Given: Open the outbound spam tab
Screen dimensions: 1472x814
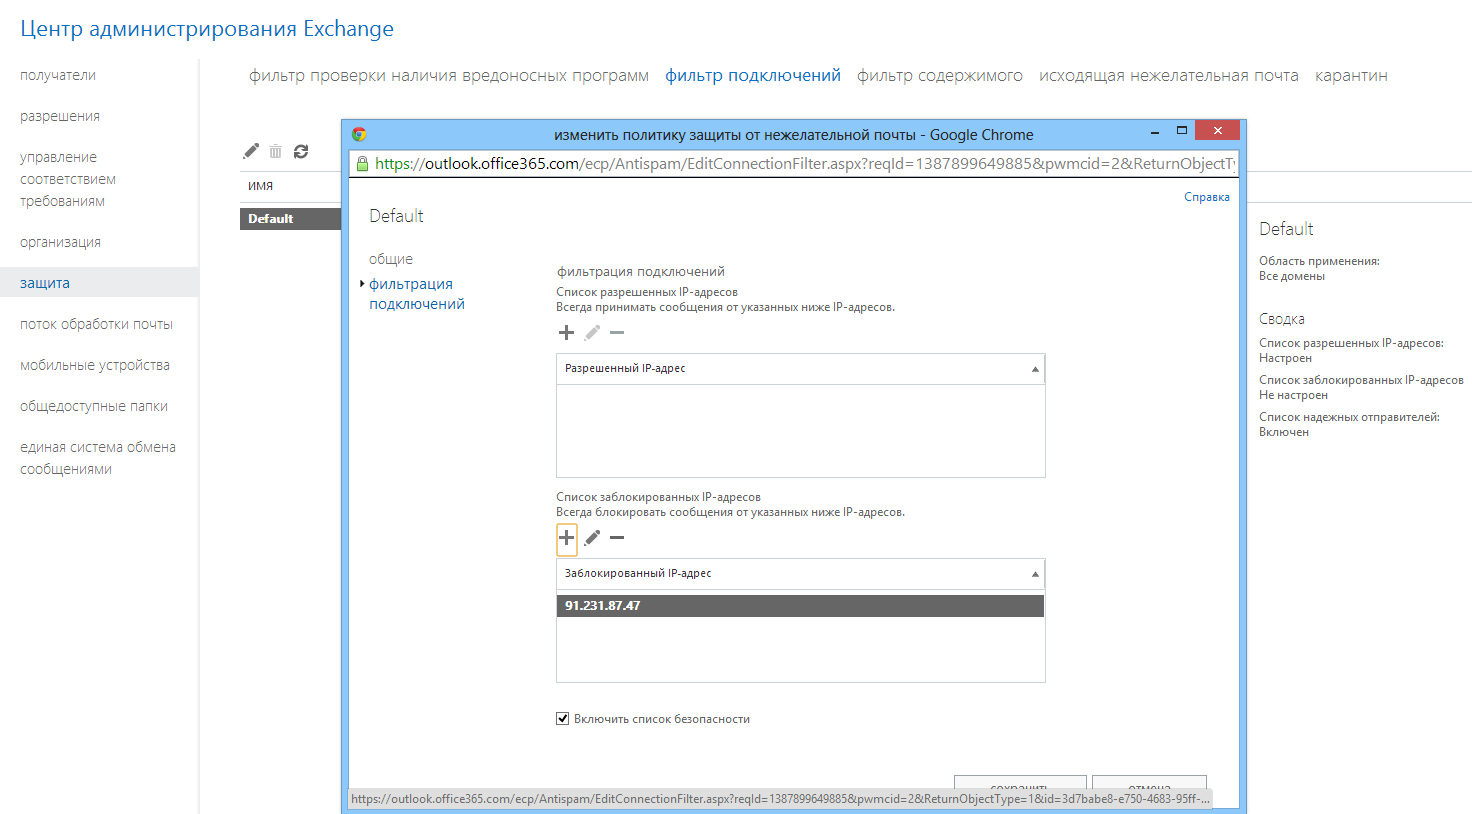Looking at the screenshot, I should pos(1168,76).
